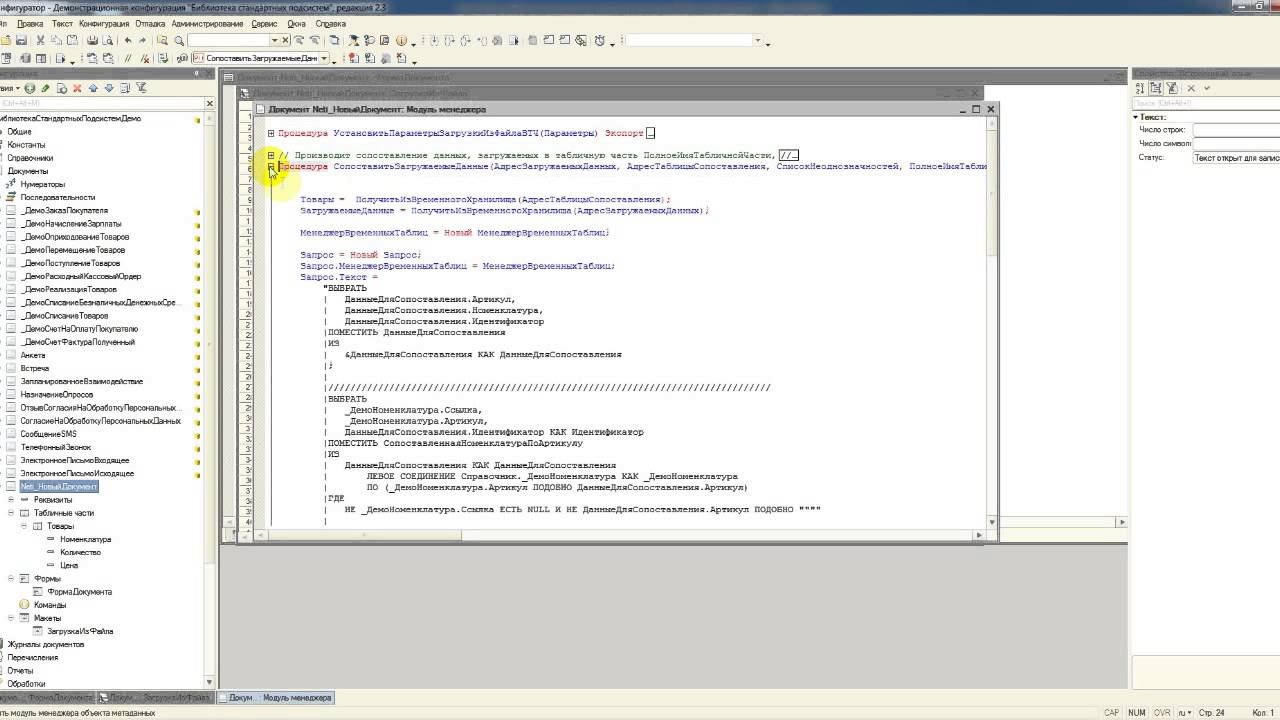This screenshot has height=720, width=1280.
Task: Click the Redo arrow in main toolbar
Action: point(142,41)
